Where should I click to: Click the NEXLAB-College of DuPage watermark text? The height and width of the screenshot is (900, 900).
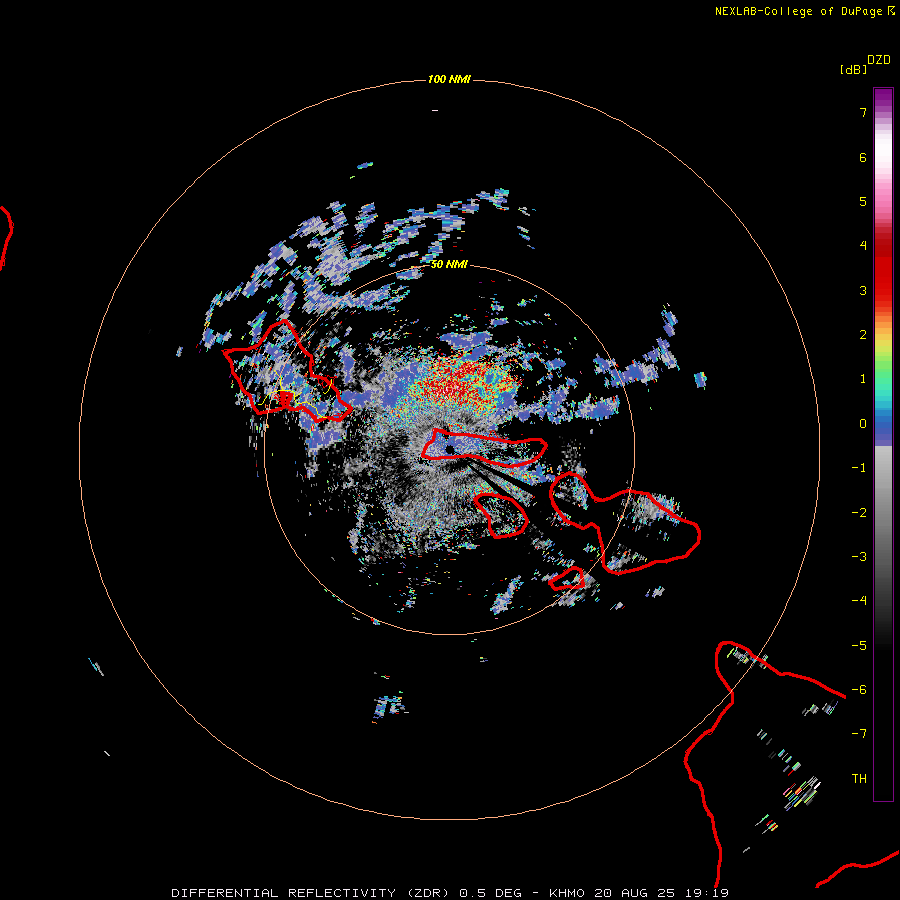point(804,11)
